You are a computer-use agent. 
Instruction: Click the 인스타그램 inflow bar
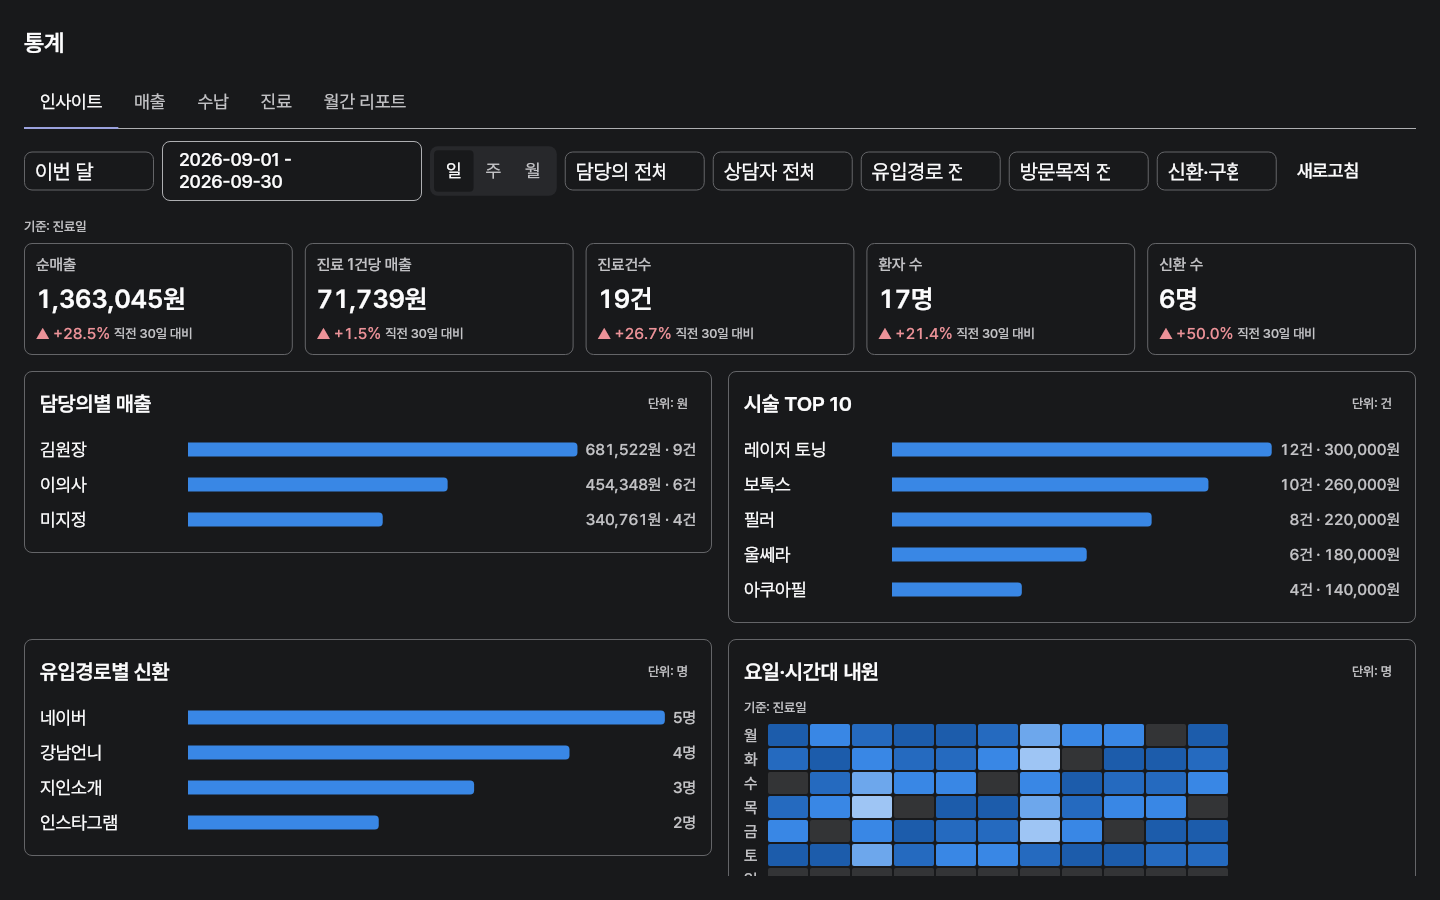click(x=283, y=823)
